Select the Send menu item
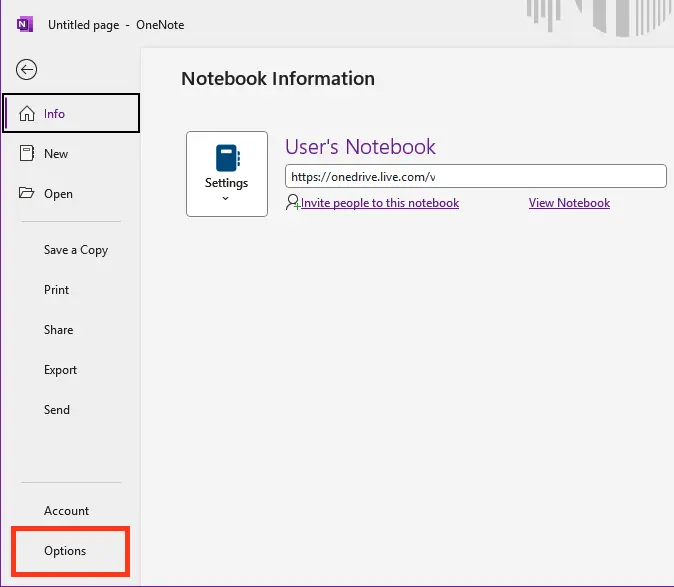This screenshot has height=587, width=674. 57,410
